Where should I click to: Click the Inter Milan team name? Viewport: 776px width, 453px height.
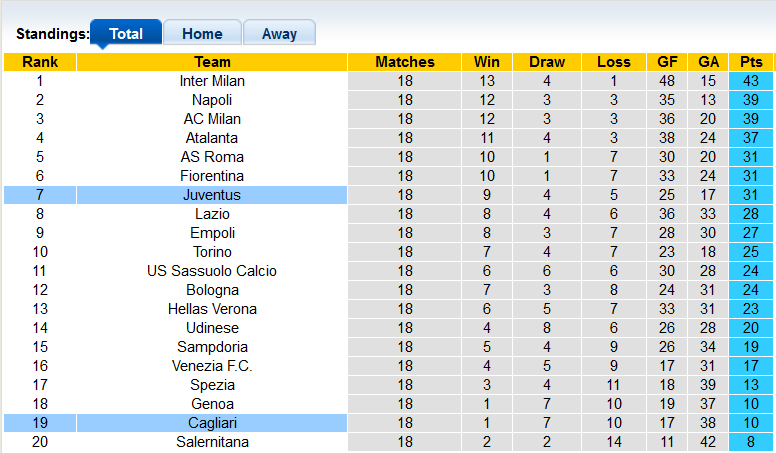point(212,81)
